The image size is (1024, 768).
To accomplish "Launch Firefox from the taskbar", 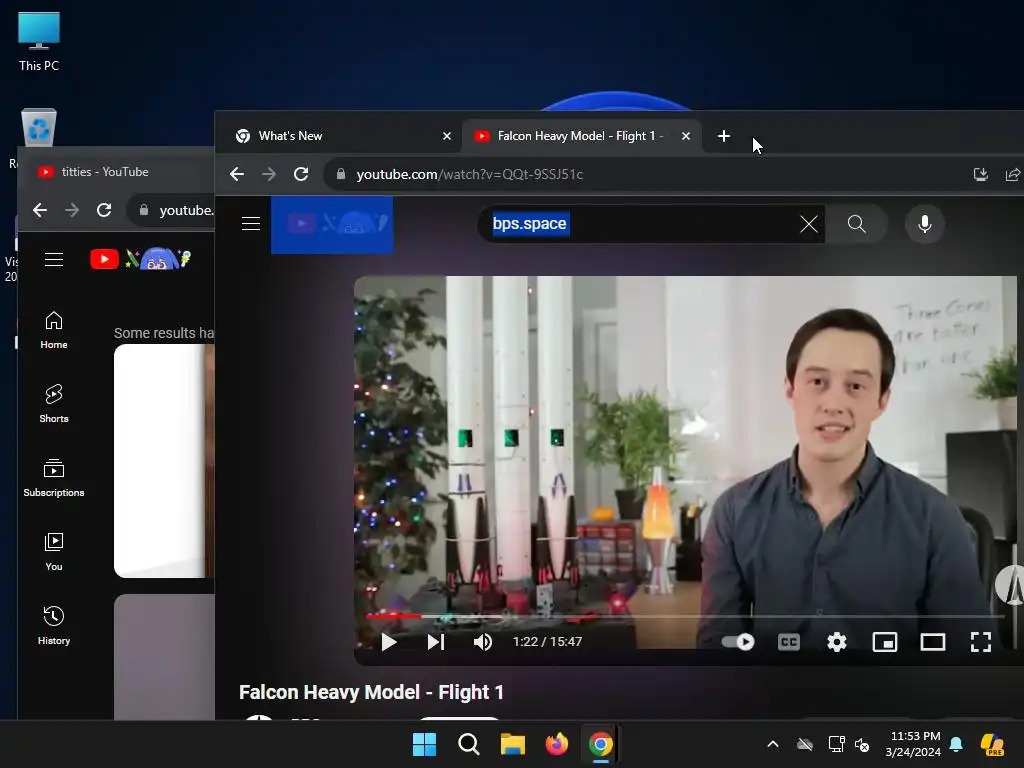I will point(556,744).
